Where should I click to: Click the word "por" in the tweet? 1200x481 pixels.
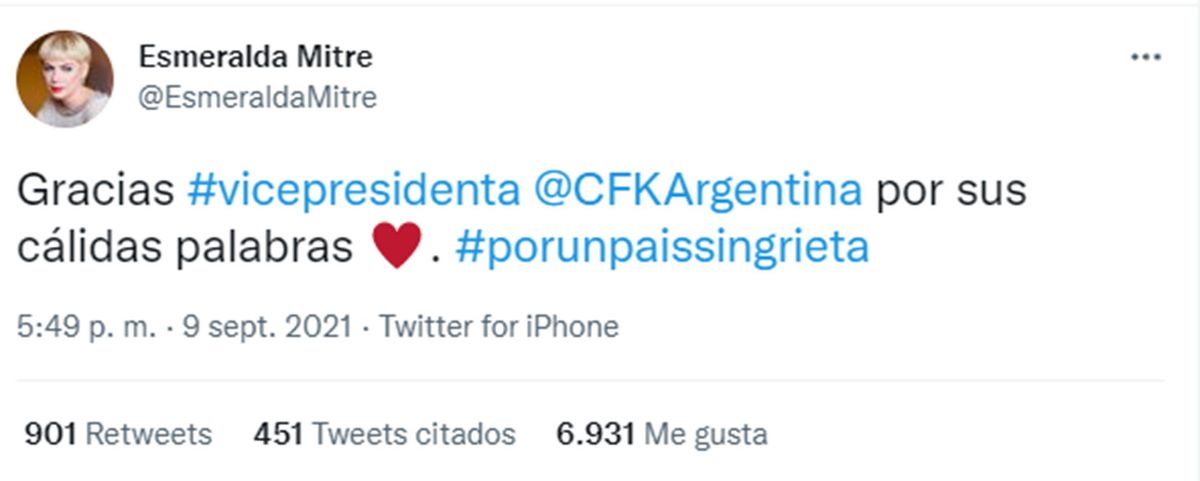(x=910, y=190)
